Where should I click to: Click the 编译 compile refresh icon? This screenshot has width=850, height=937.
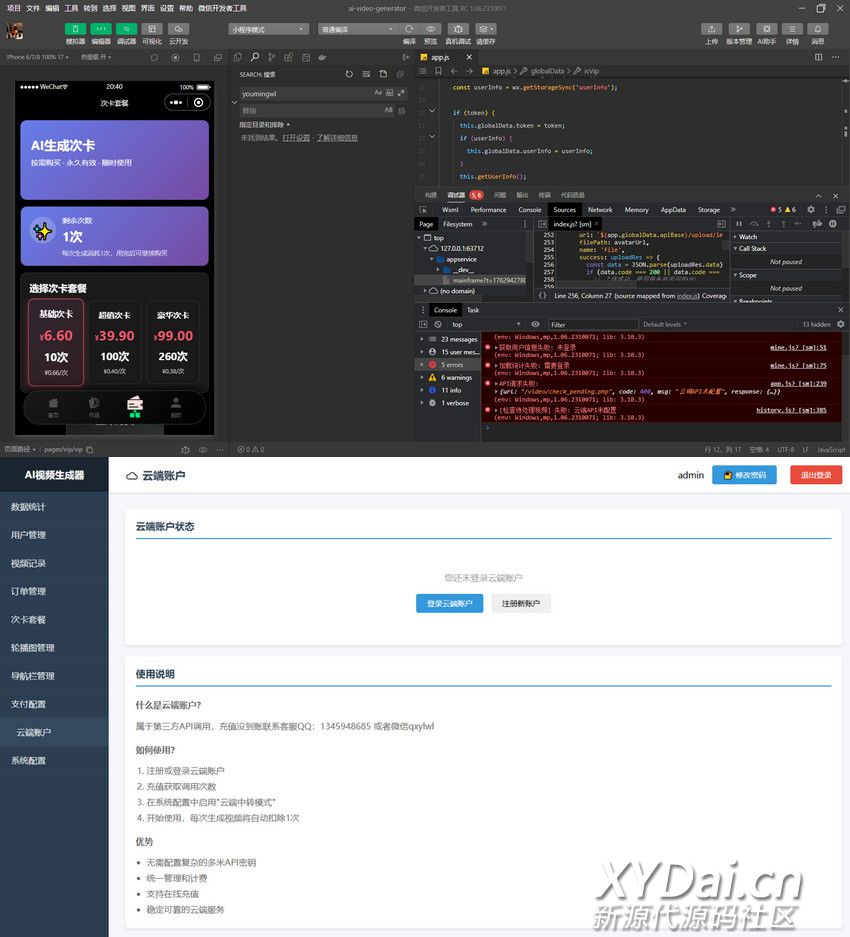point(409,29)
